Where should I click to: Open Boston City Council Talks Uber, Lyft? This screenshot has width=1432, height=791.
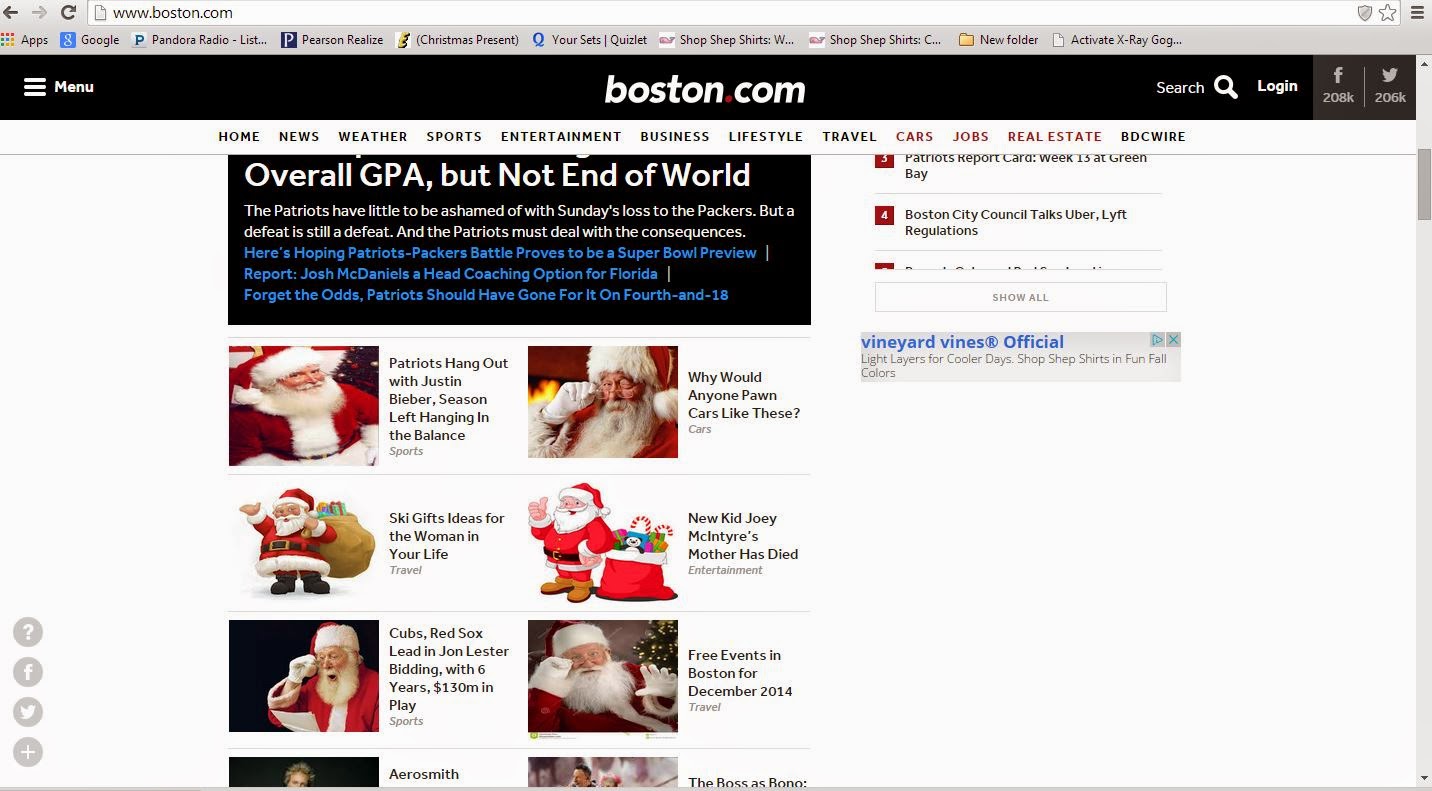tap(1016, 222)
